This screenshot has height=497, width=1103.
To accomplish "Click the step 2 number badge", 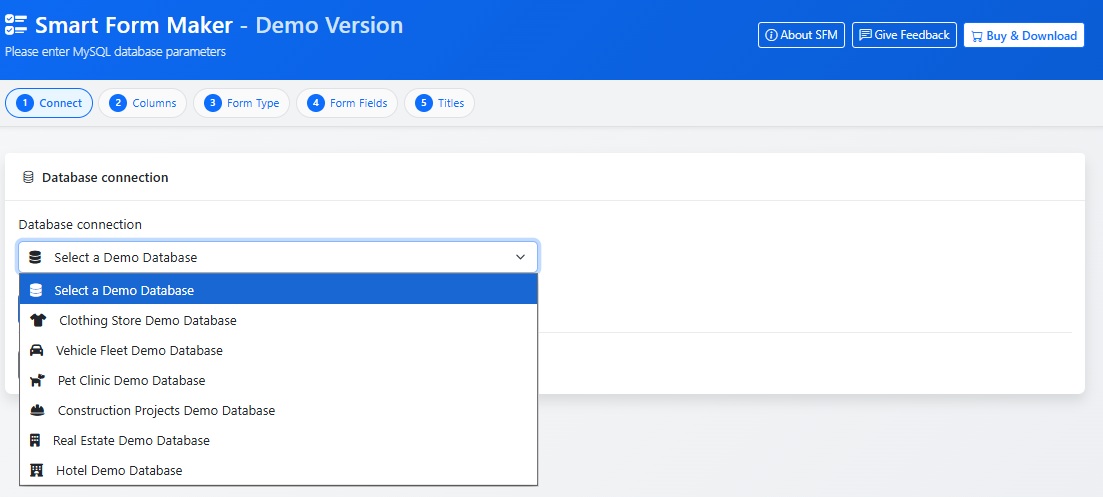I will 117,103.
